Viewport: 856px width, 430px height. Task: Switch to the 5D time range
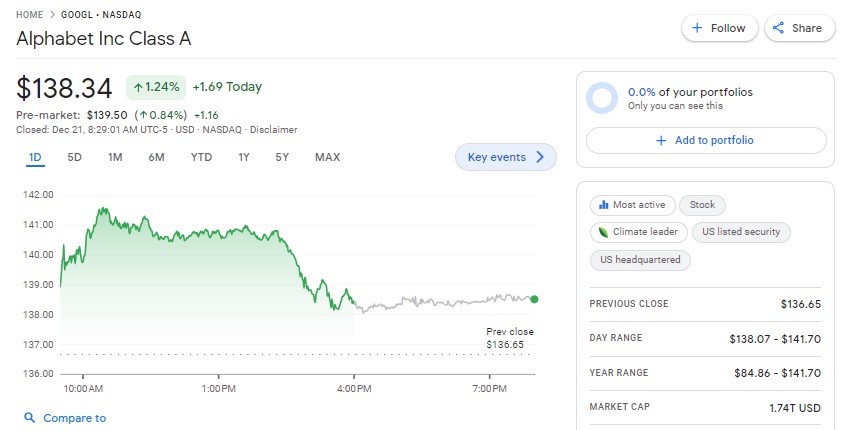coord(75,157)
